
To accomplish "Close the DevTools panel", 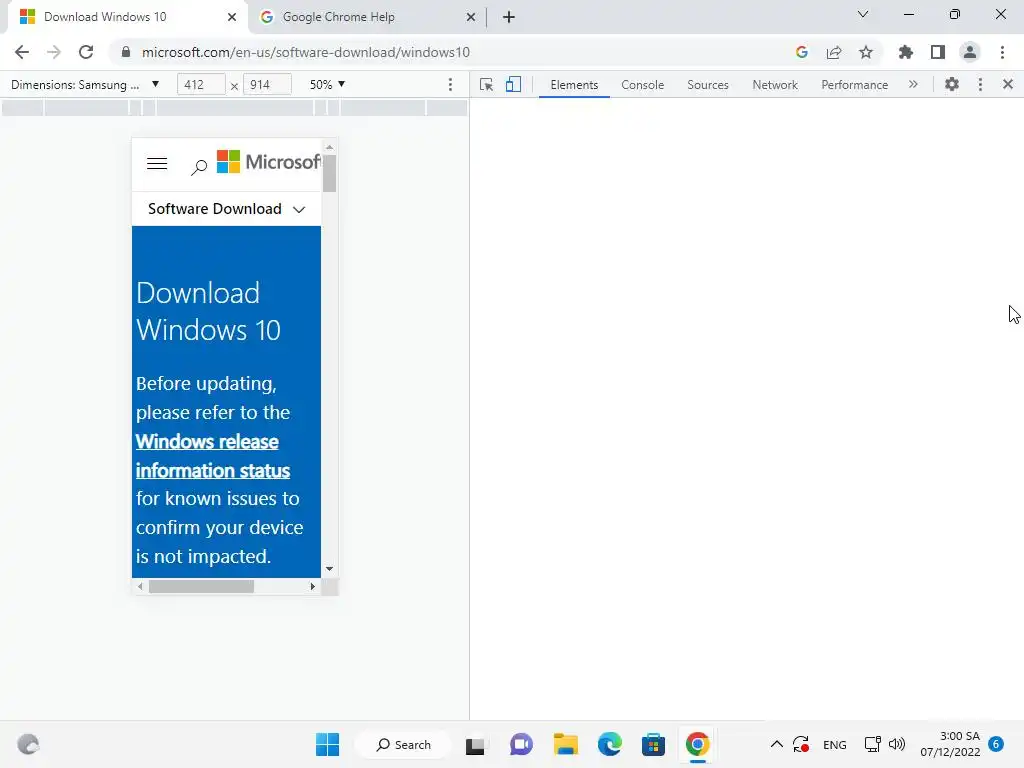I will pyautogui.click(x=1008, y=84).
